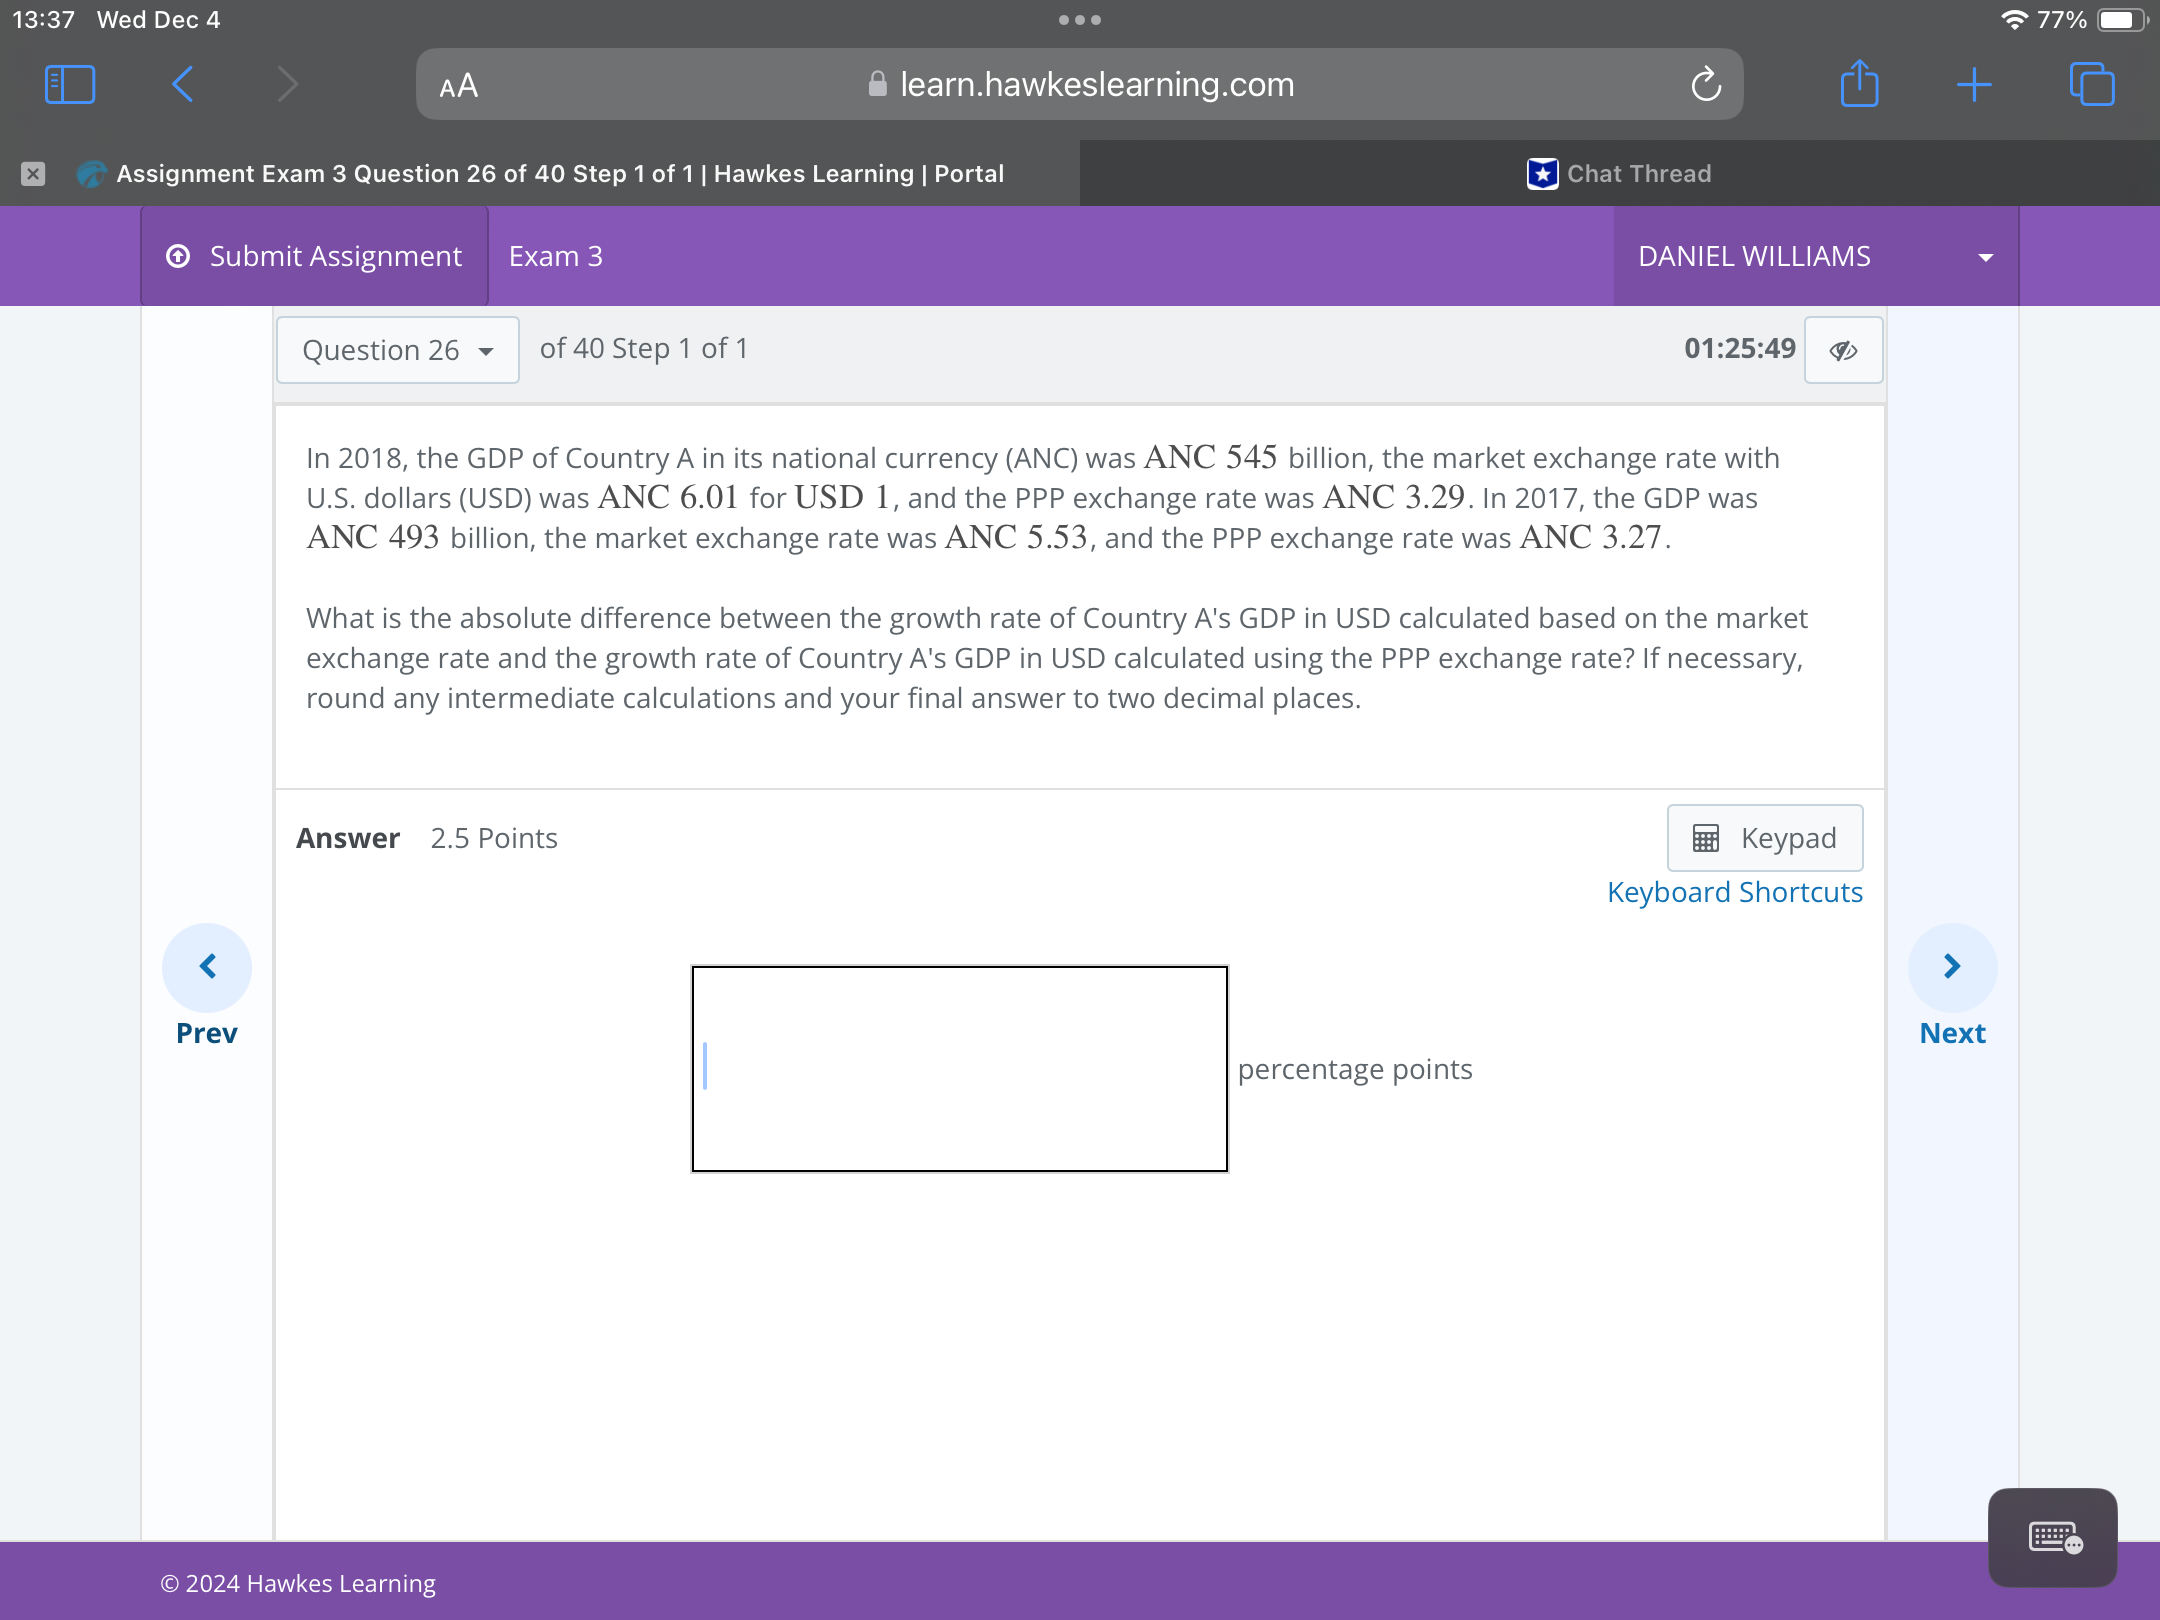The image size is (2160, 1620).
Task: Click Submit Assignment button
Action: tap(315, 256)
